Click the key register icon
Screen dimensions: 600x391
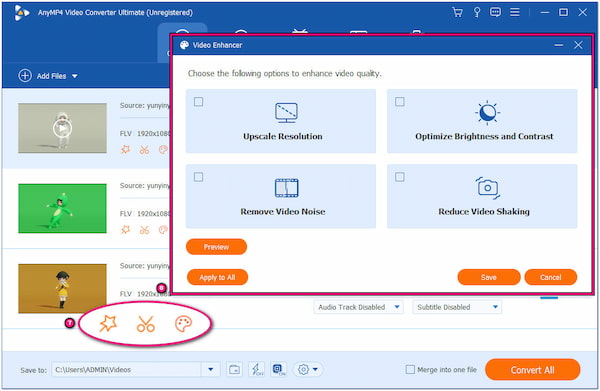point(477,13)
